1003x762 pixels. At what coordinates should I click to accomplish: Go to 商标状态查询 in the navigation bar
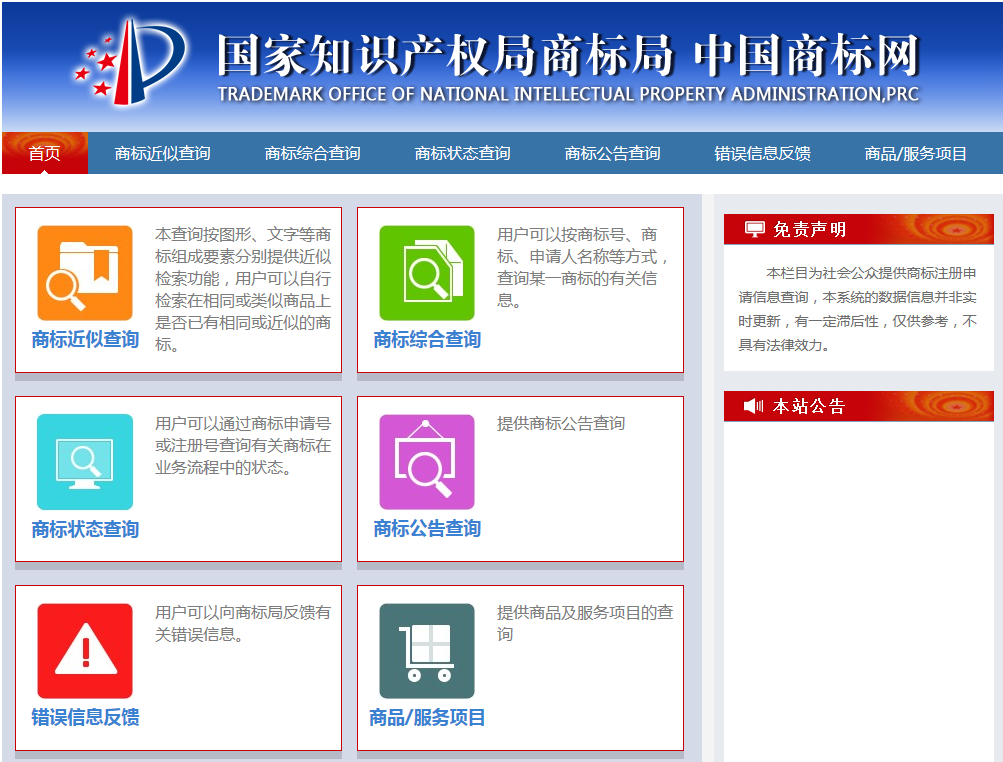pyautogui.click(x=462, y=153)
